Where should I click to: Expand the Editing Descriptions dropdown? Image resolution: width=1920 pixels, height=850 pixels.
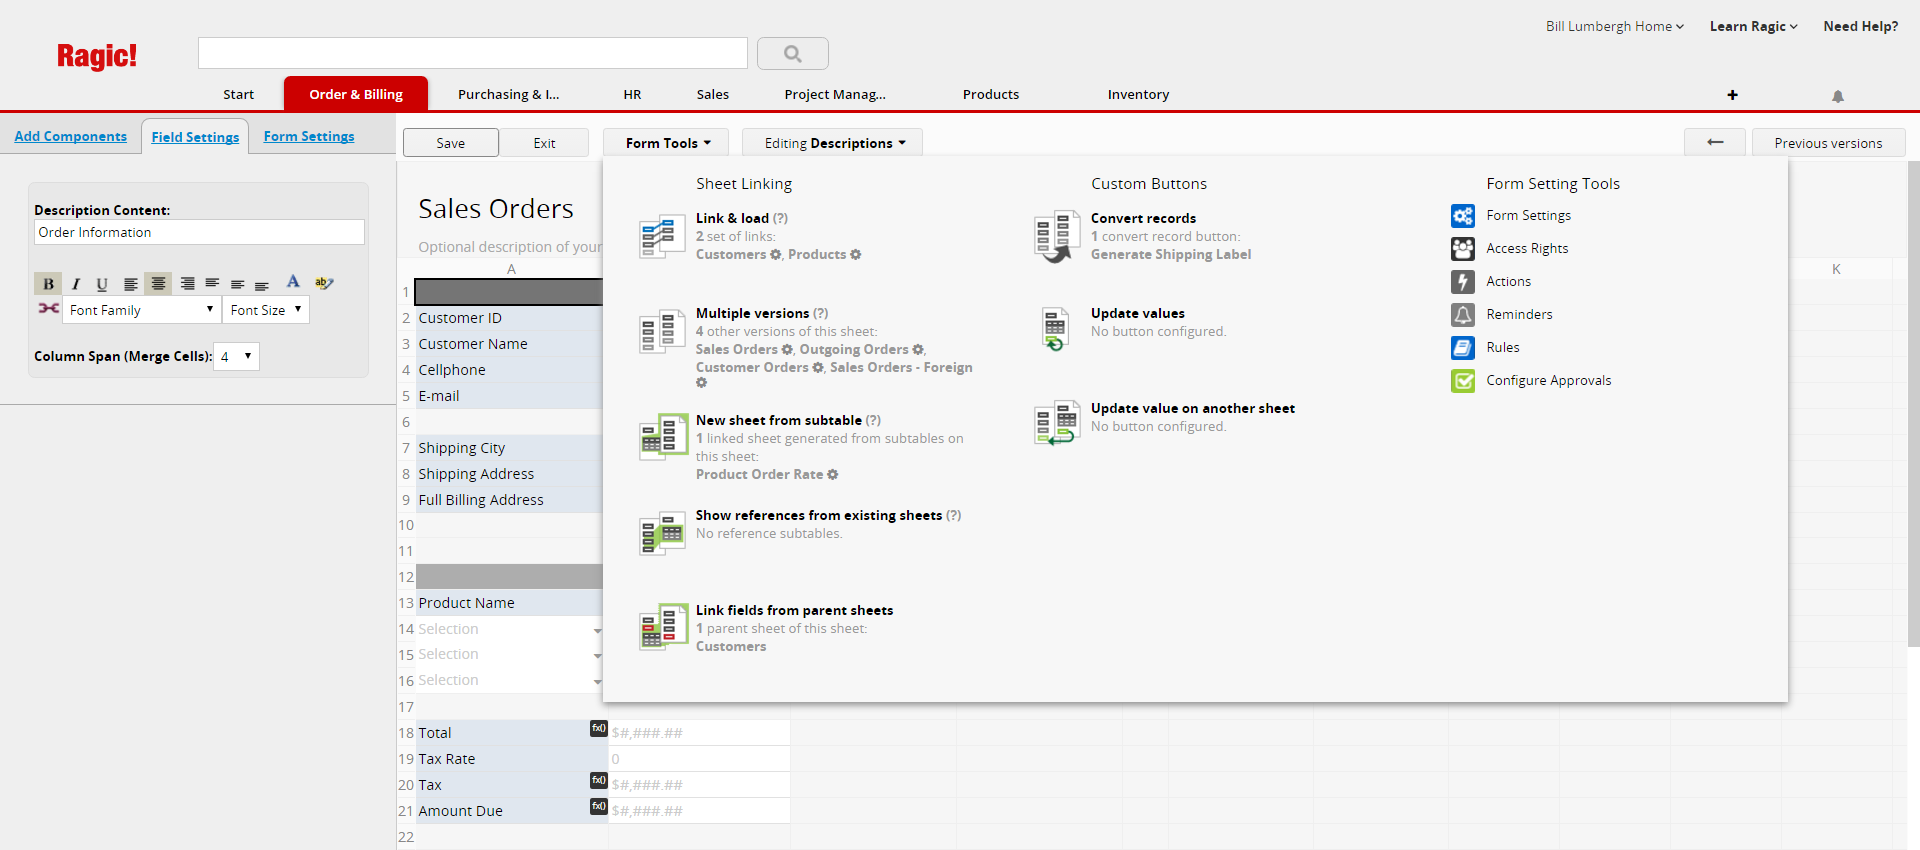click(x=834, y=143)
